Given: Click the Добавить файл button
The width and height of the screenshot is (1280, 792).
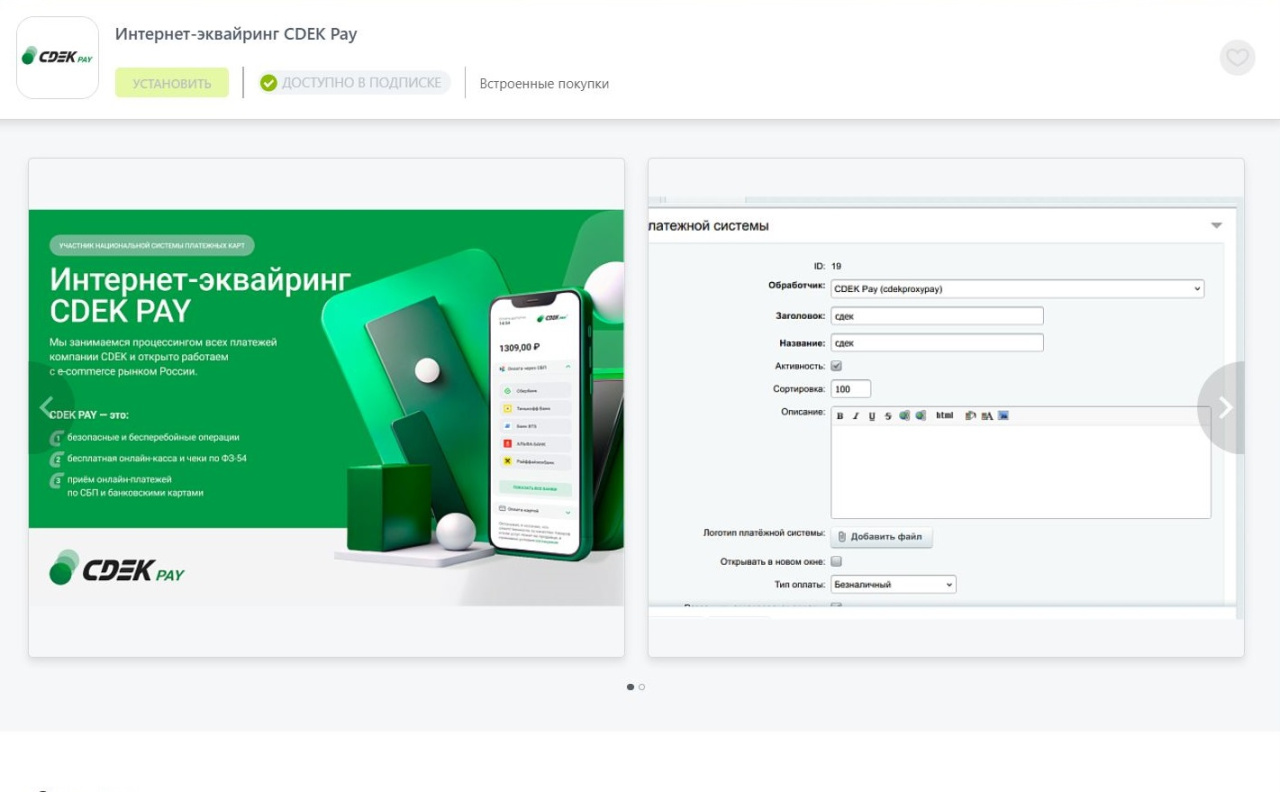Looking at the screenshot, I should point(881,537).
